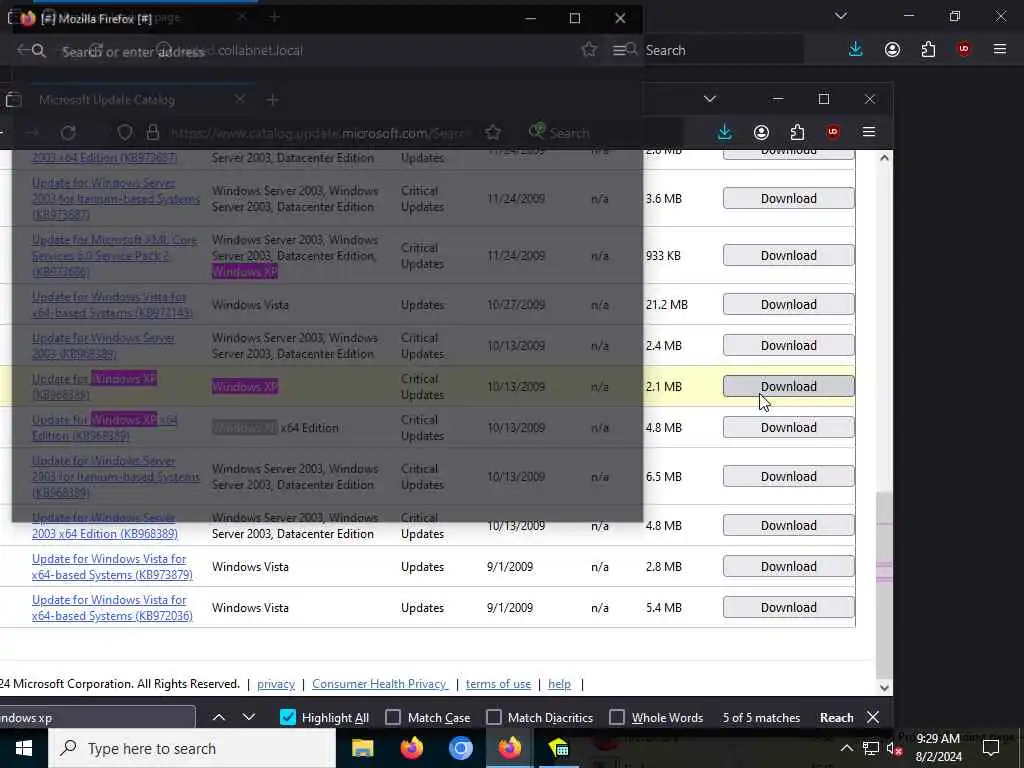Screen dimensions: 1024x768
Task: Bookmark the catalog.update.microsoft.com page with the star
Action: pyautogui.click(x=493, y=133)
